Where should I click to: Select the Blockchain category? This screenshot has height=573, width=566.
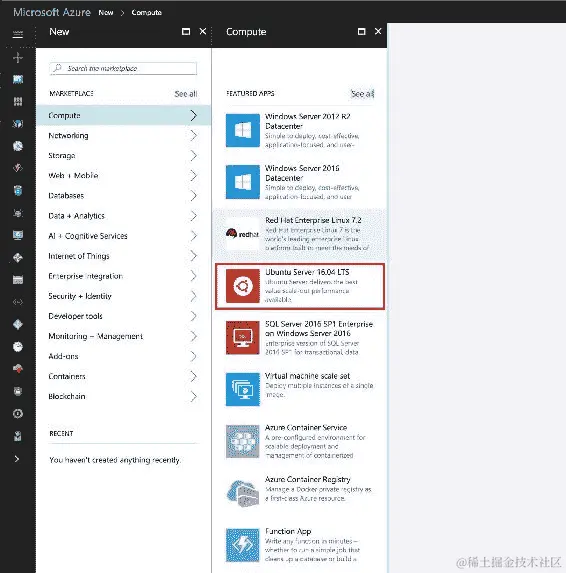pos(124,396)
